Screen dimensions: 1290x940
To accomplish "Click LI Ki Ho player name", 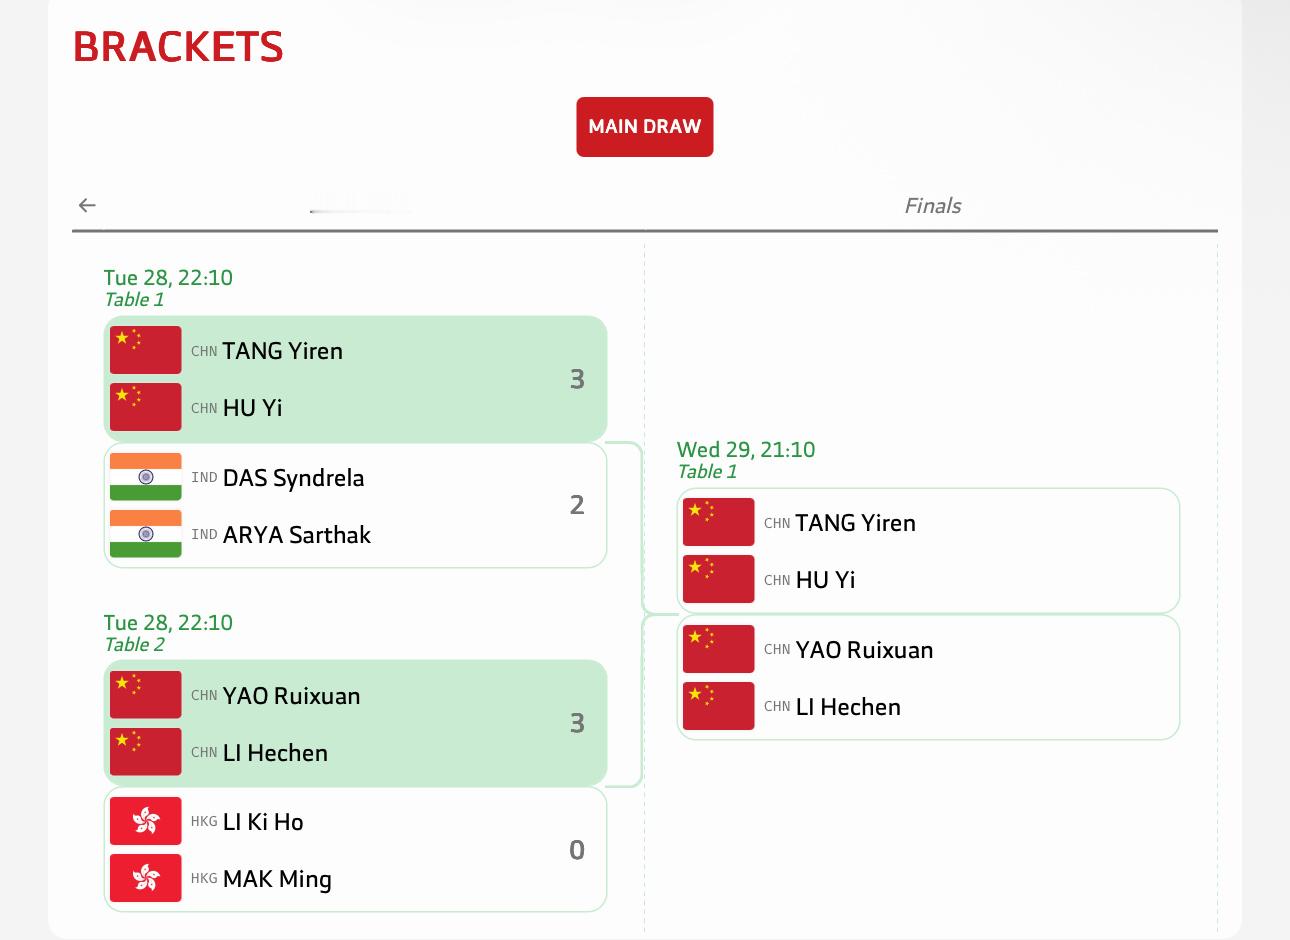I will [263, 822].
